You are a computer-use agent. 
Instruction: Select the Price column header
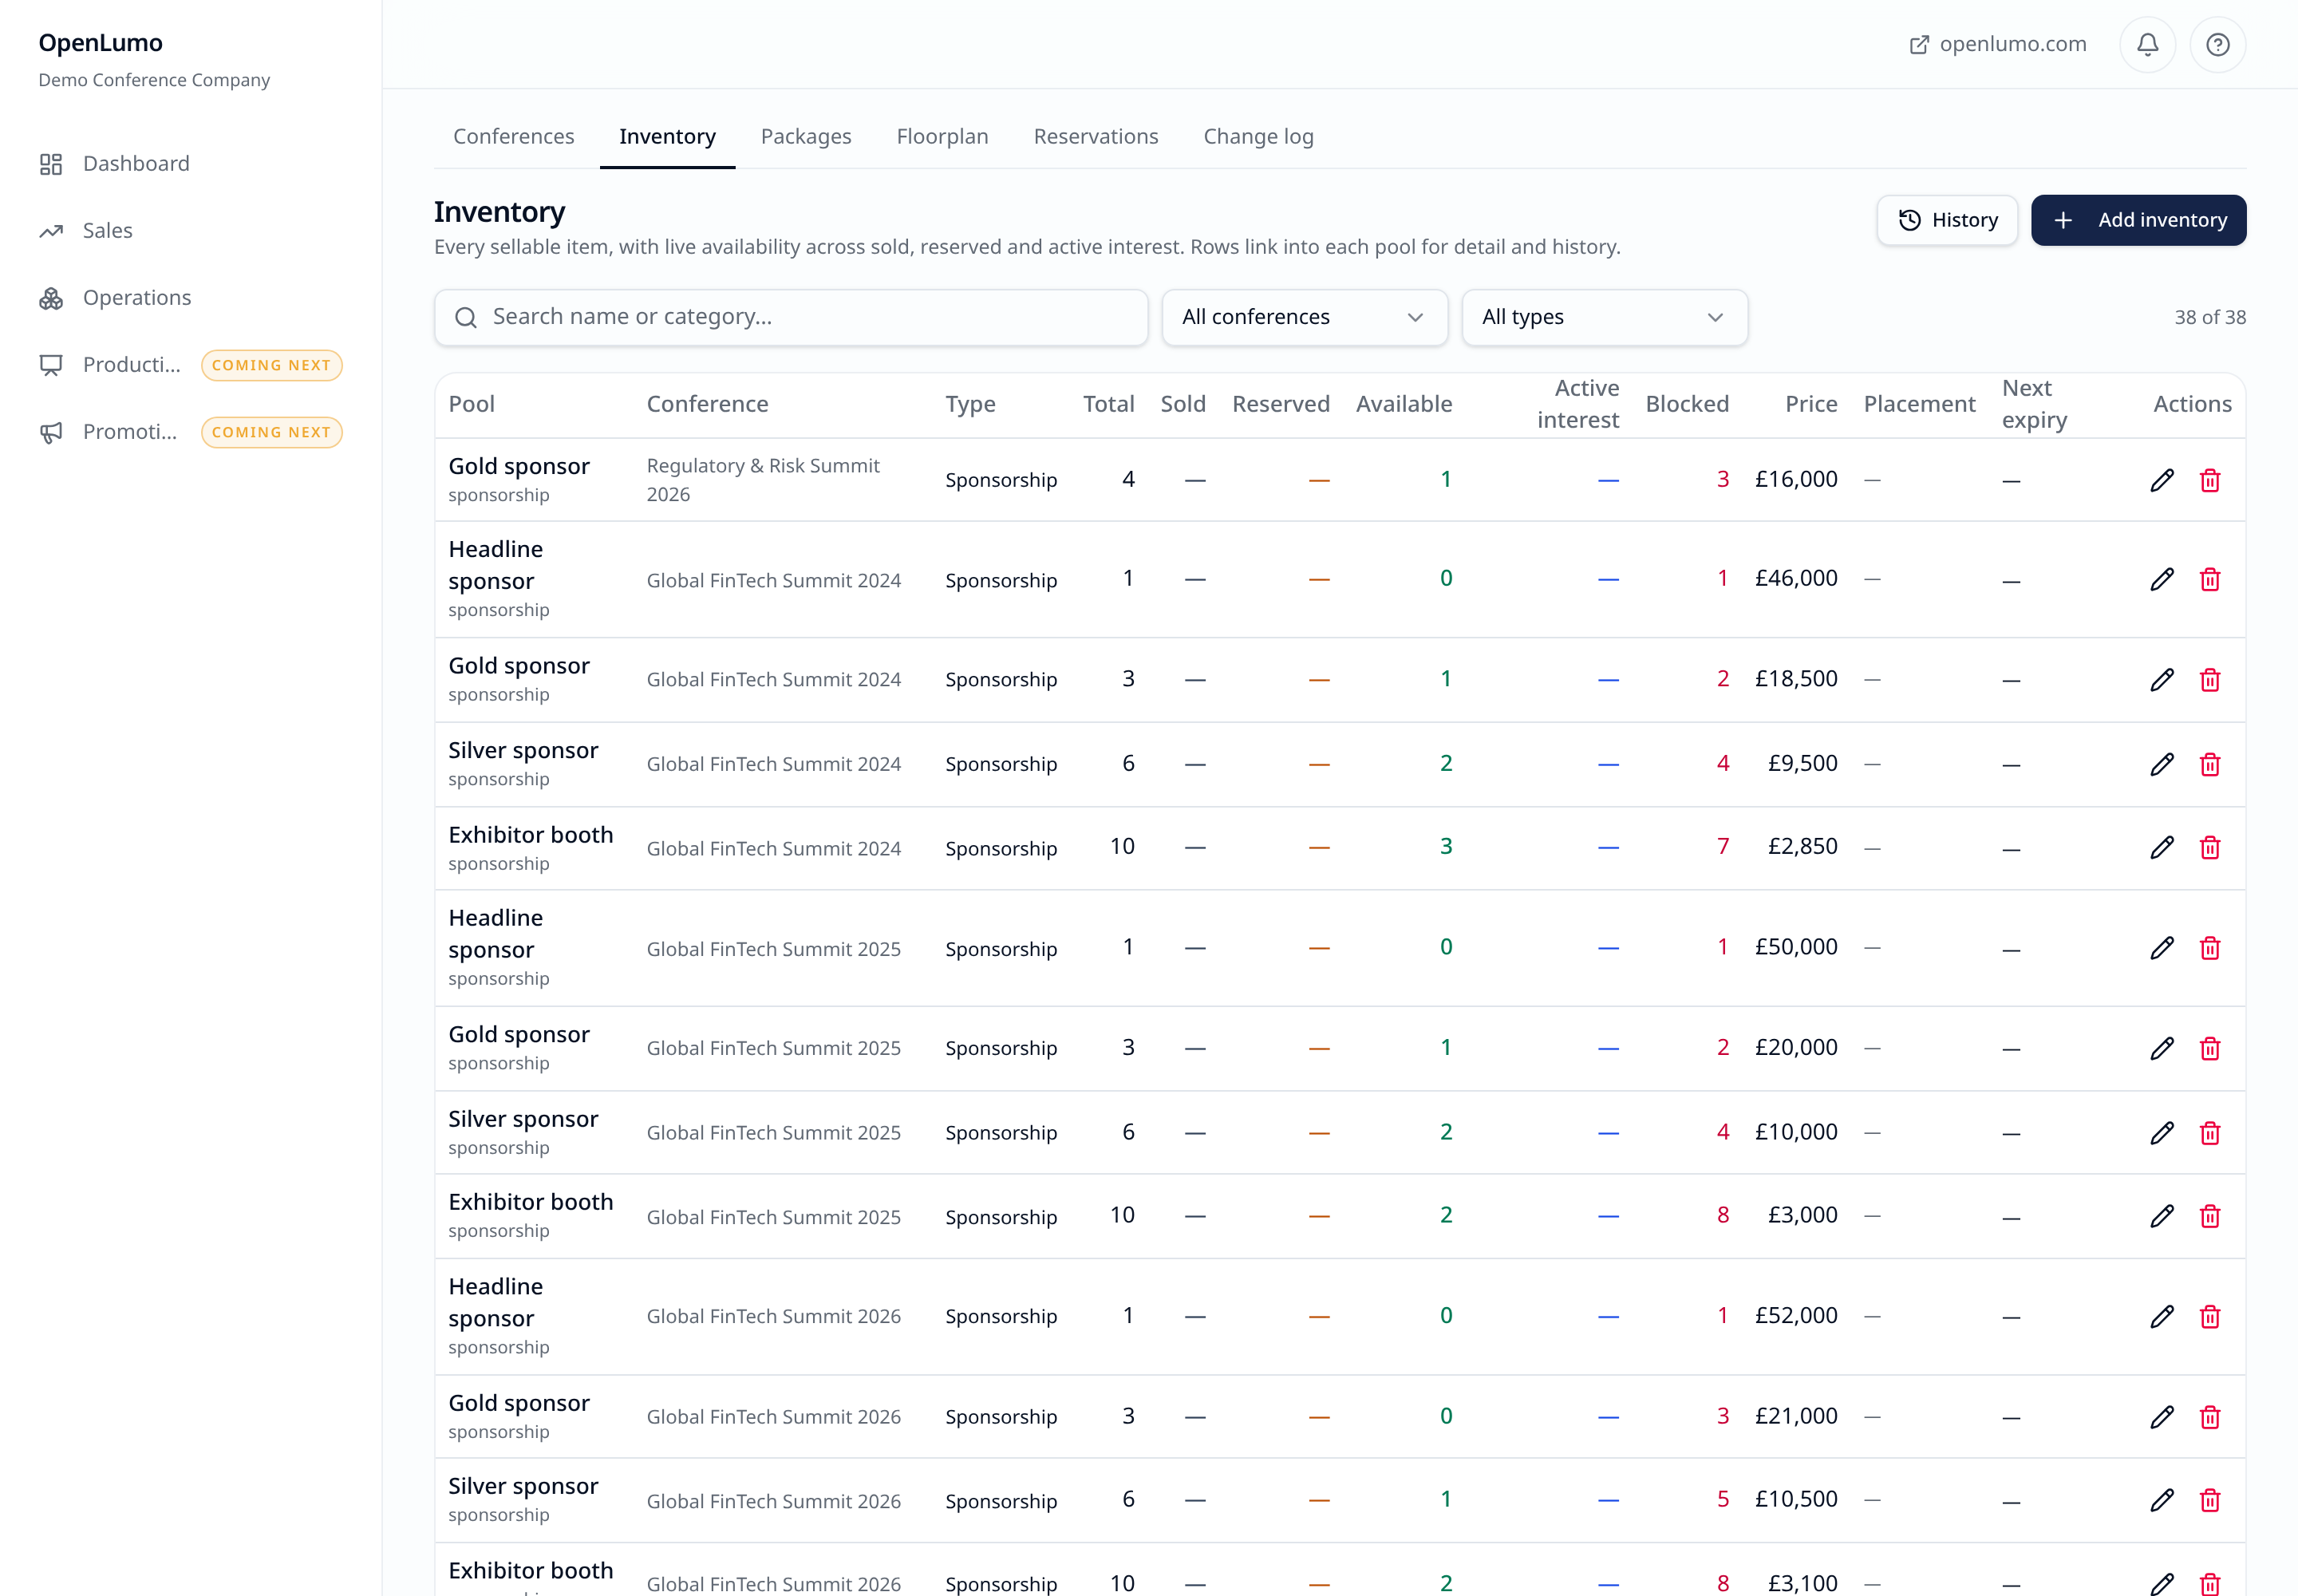click(x=1811, y=404)
